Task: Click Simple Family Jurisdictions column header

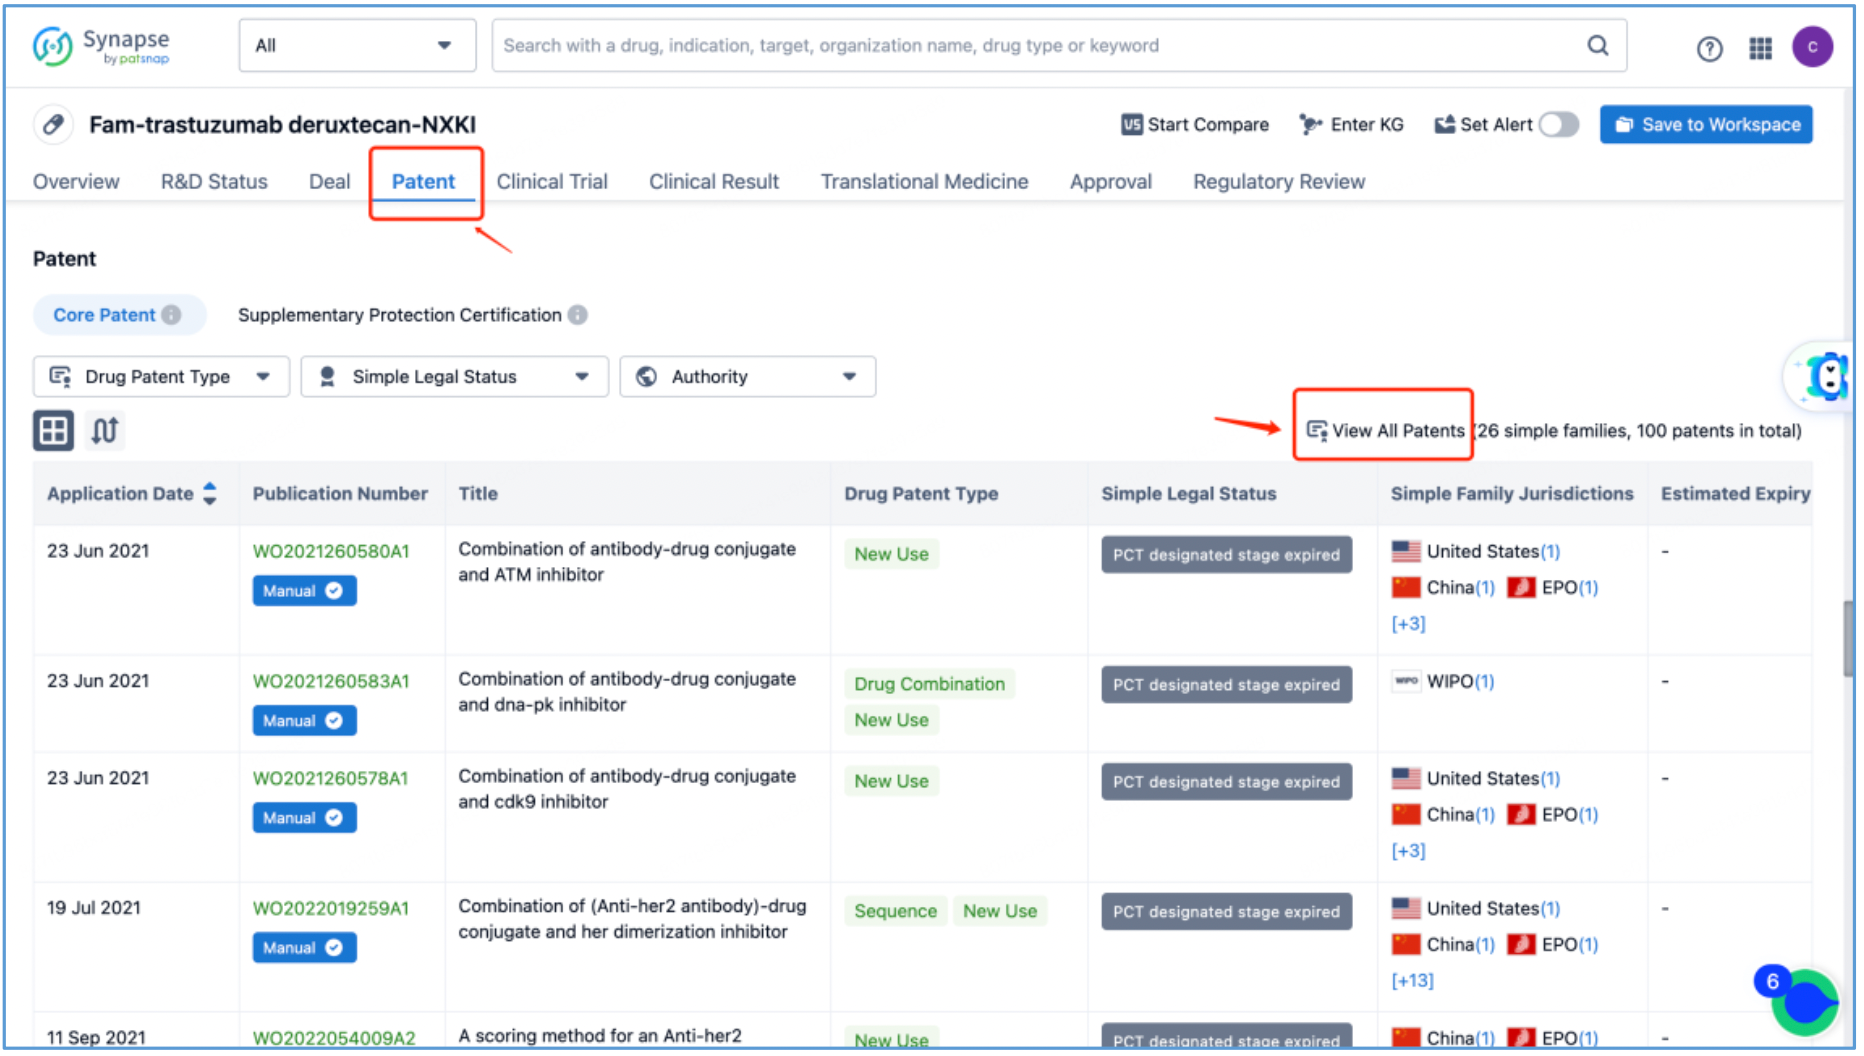Action: point(1511,494)
